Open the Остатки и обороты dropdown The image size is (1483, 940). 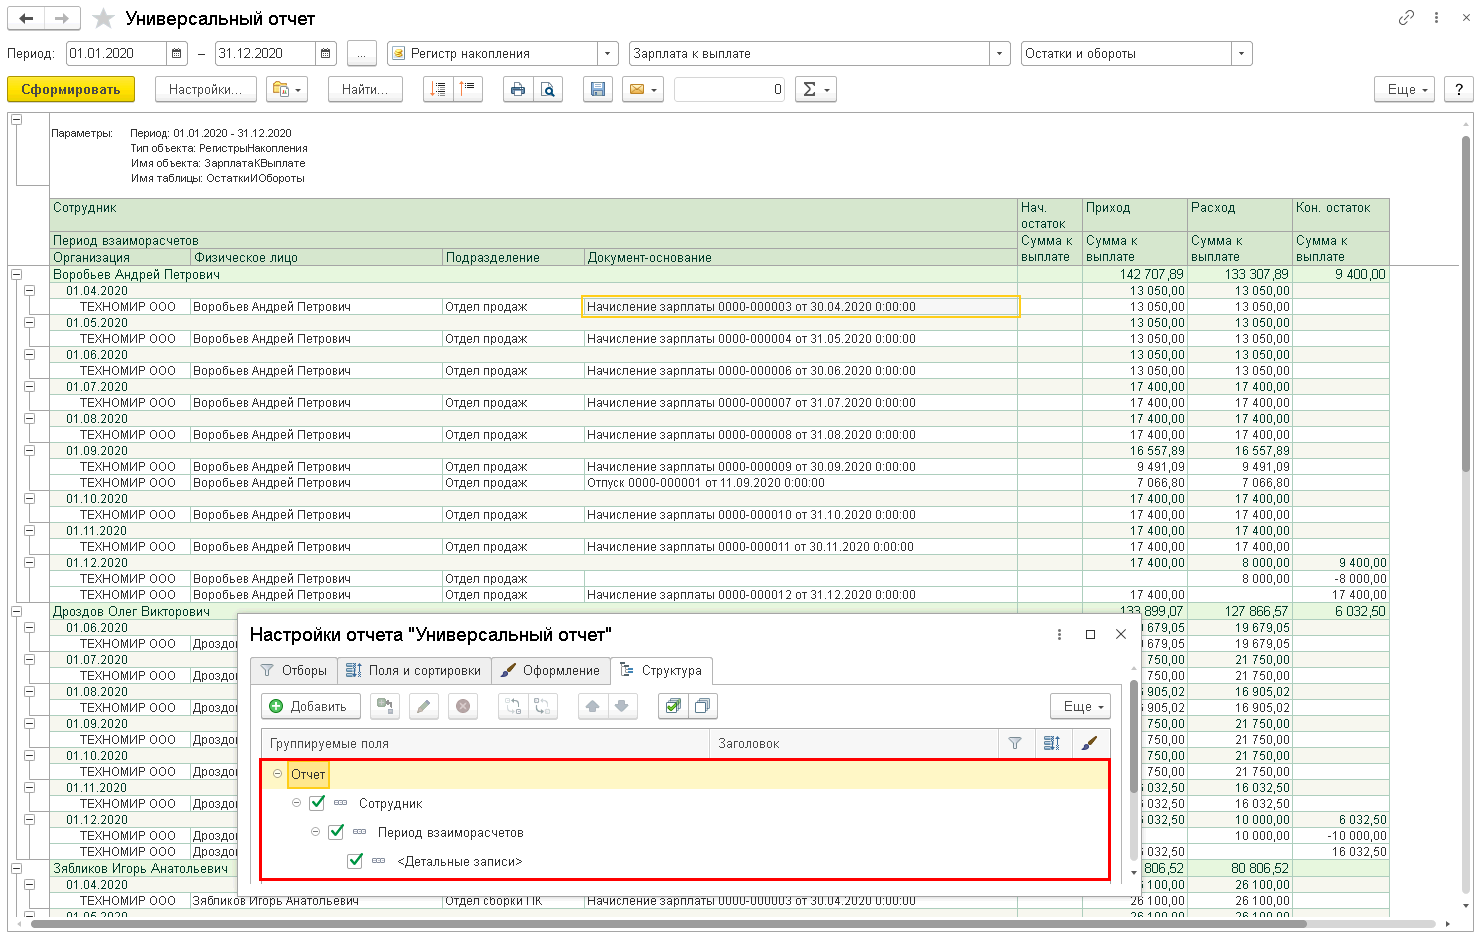[x=1241, y=54]
